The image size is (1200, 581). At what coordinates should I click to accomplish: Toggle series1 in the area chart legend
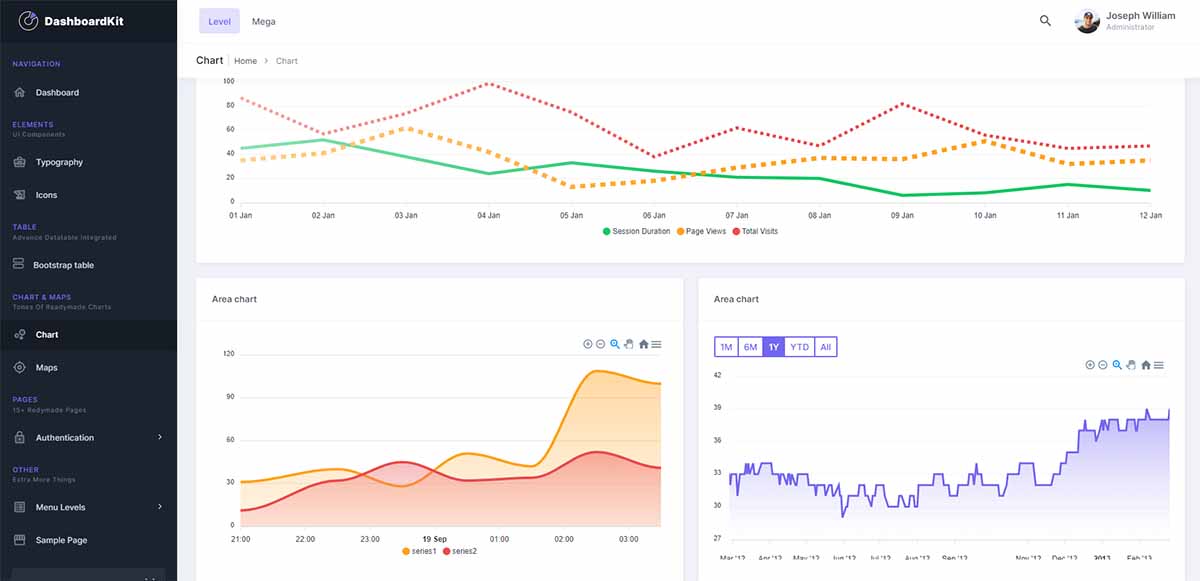418,550
